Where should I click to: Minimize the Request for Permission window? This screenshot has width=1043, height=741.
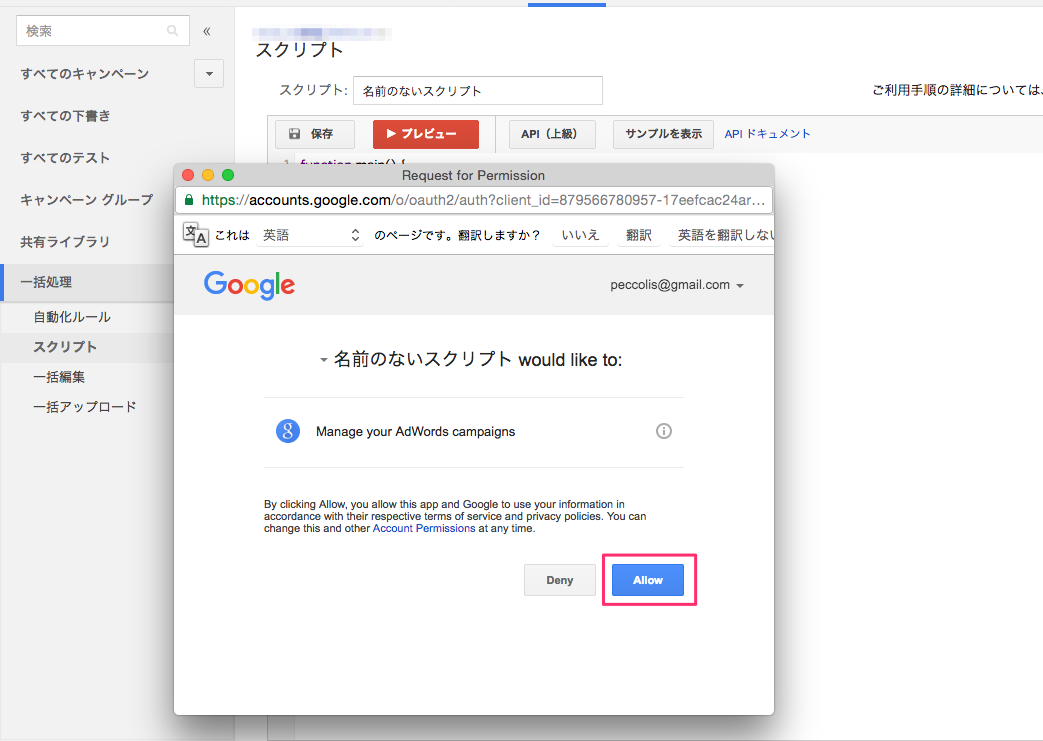click(208, 175)
